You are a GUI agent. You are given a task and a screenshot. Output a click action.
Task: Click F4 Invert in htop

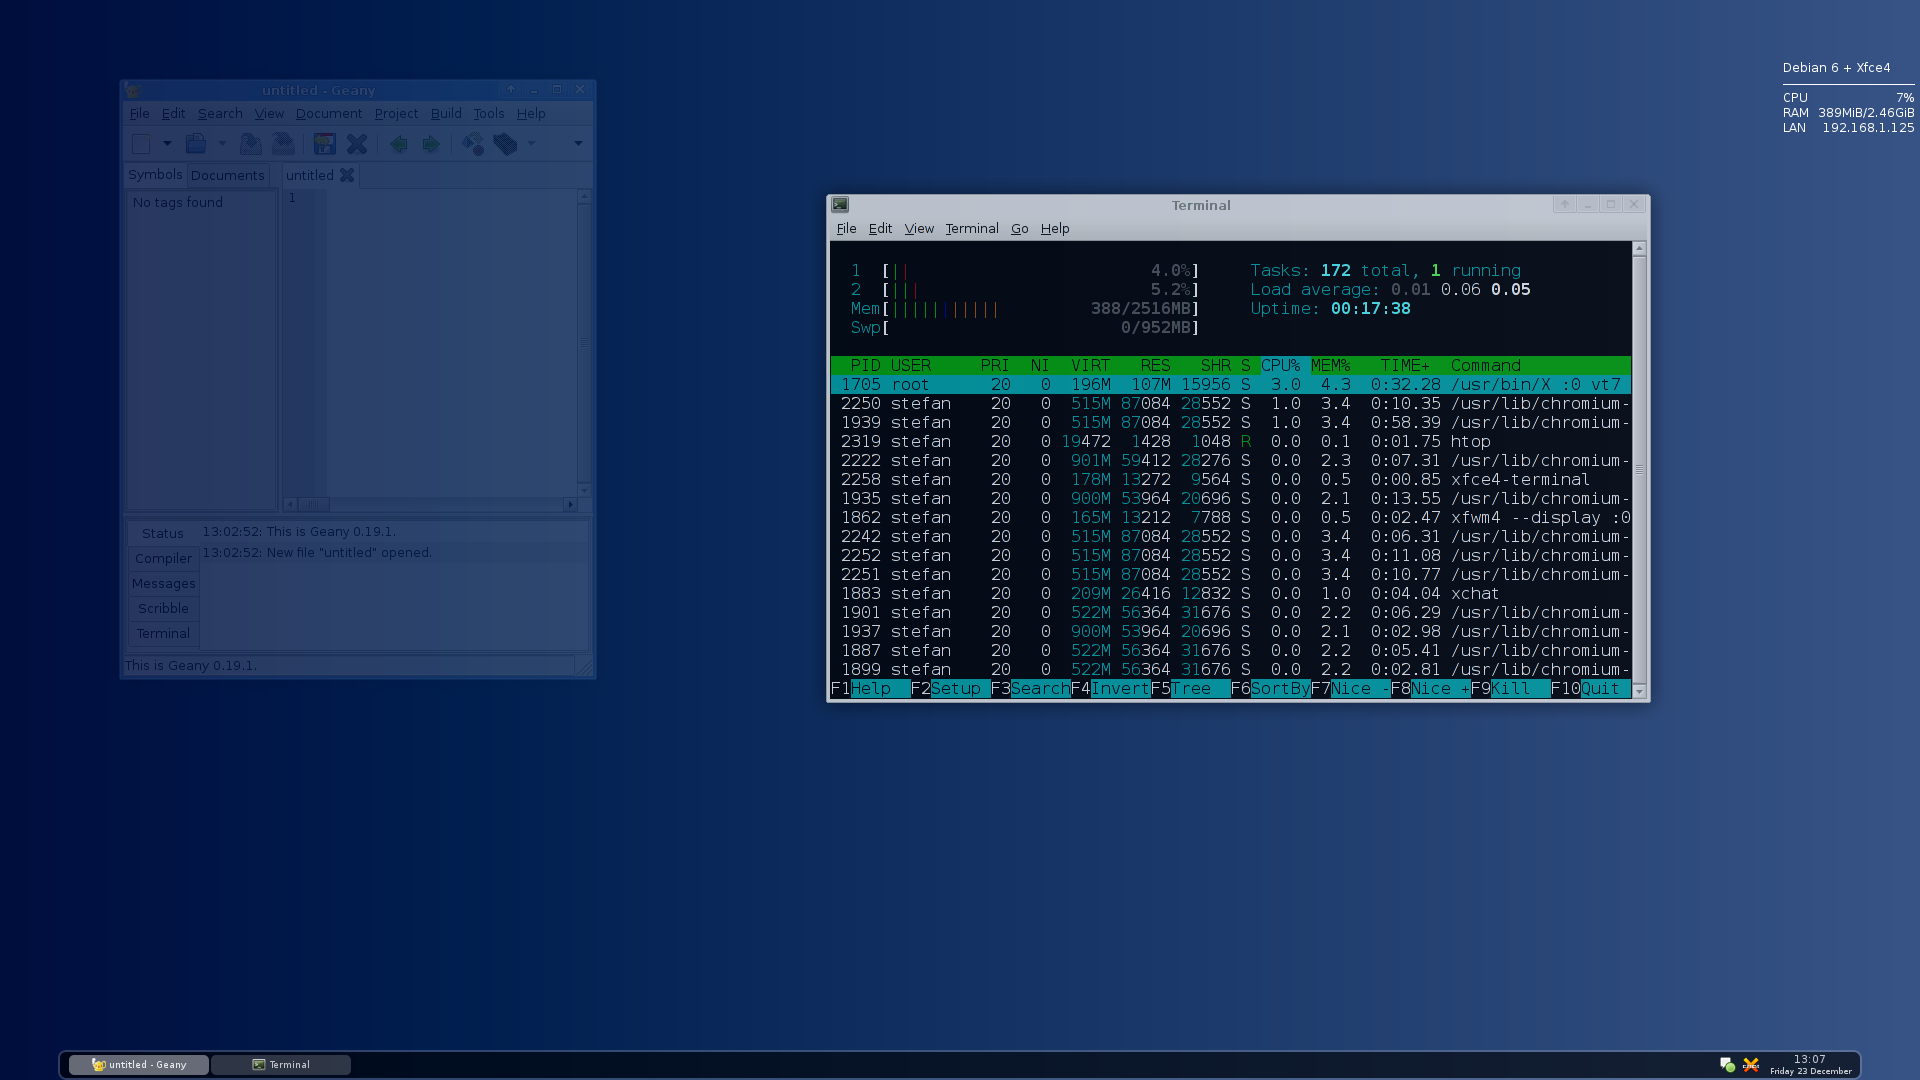pos(1110,688)
